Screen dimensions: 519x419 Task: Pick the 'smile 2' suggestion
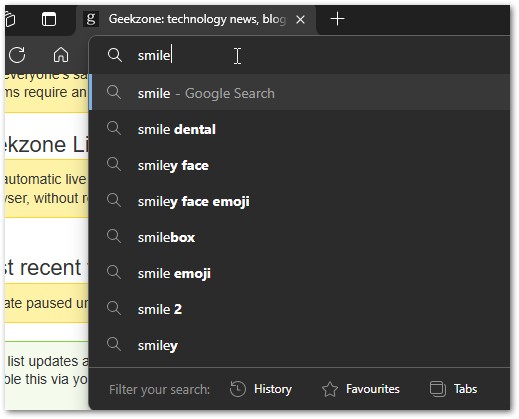[x=300, y=309]
